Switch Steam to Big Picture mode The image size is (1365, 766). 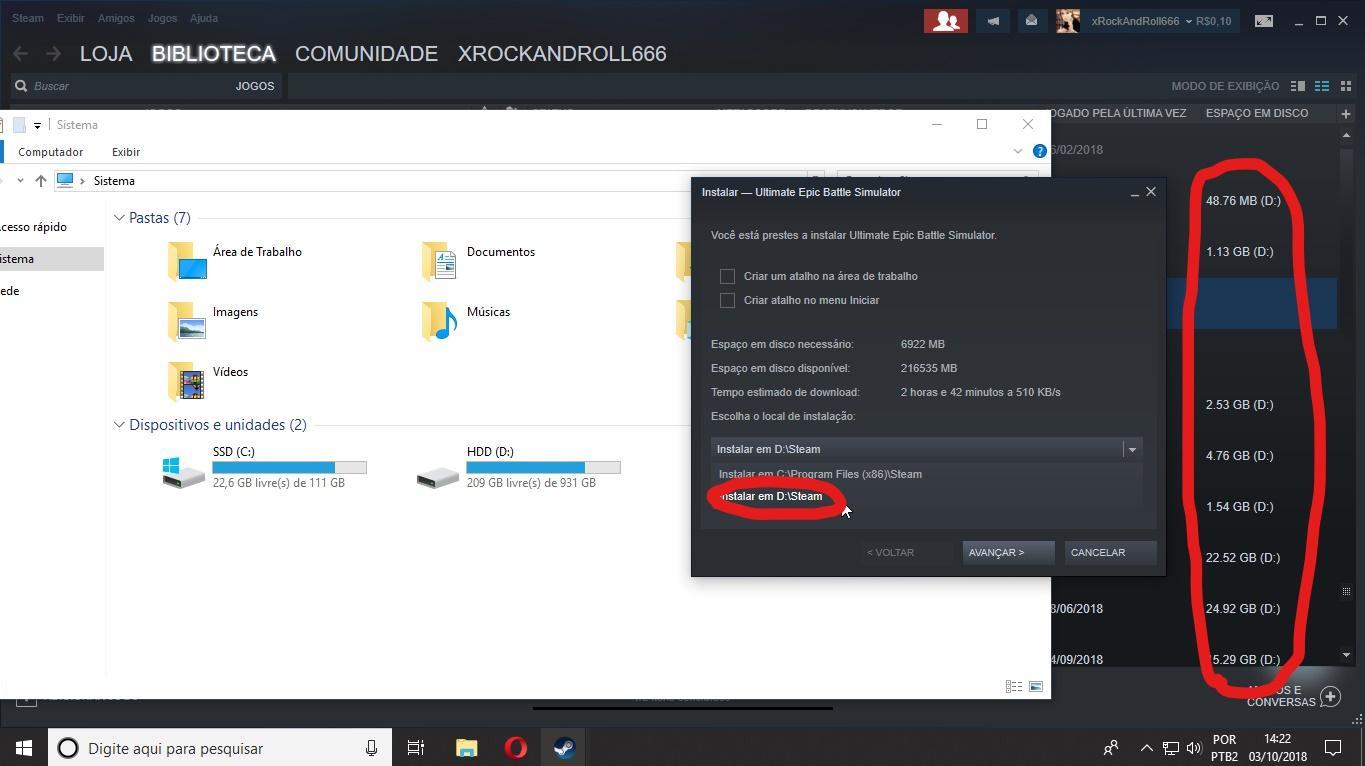1264,21
